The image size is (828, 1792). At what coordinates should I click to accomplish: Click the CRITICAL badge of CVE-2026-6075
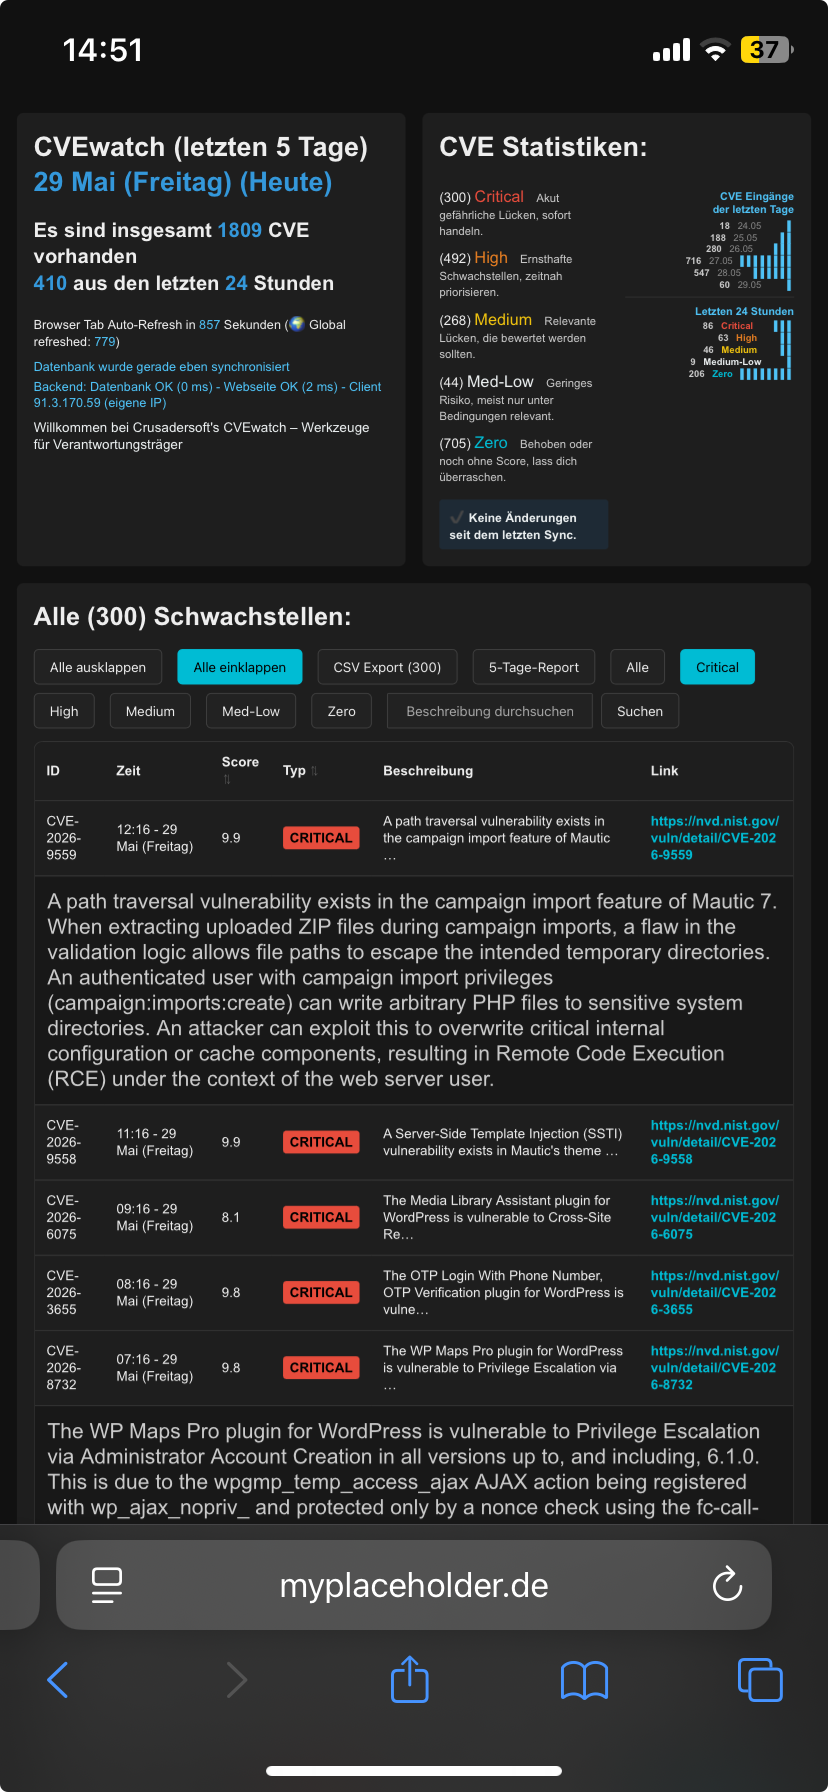click(321, 1217)
